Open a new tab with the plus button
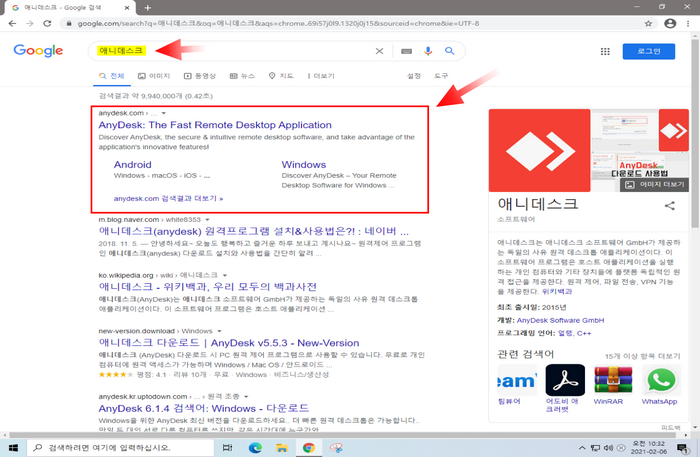This screenshot has height=457, width=700. click(x=148, y=8)
